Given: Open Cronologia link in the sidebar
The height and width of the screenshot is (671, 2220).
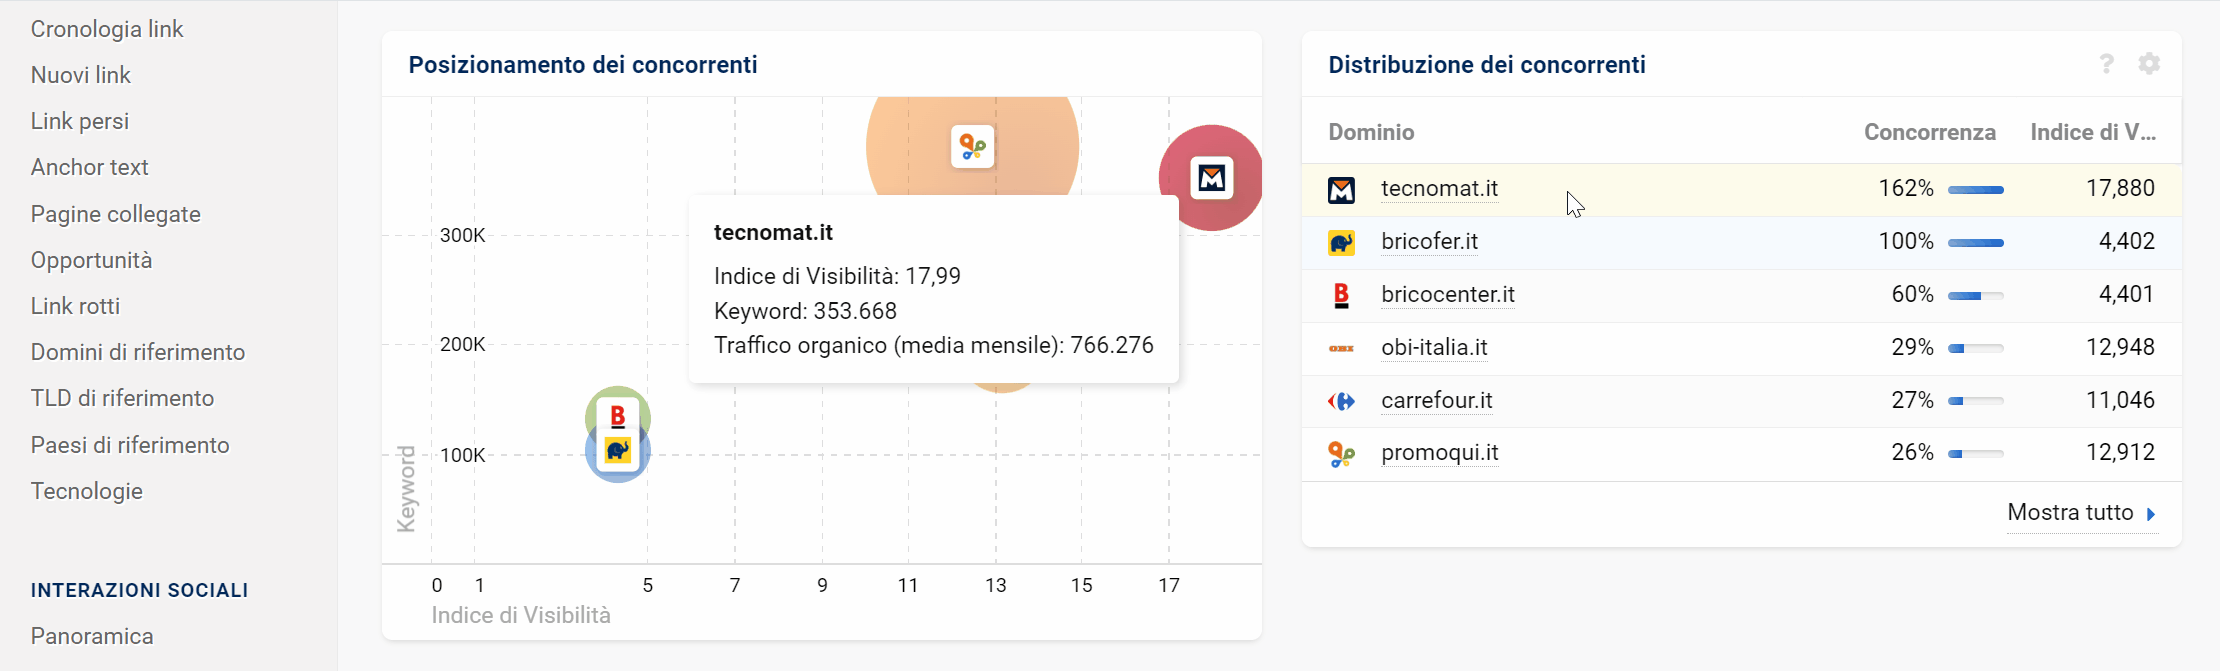Looking at the screenshot, I should pyautogui.click(x=107, y=29).
